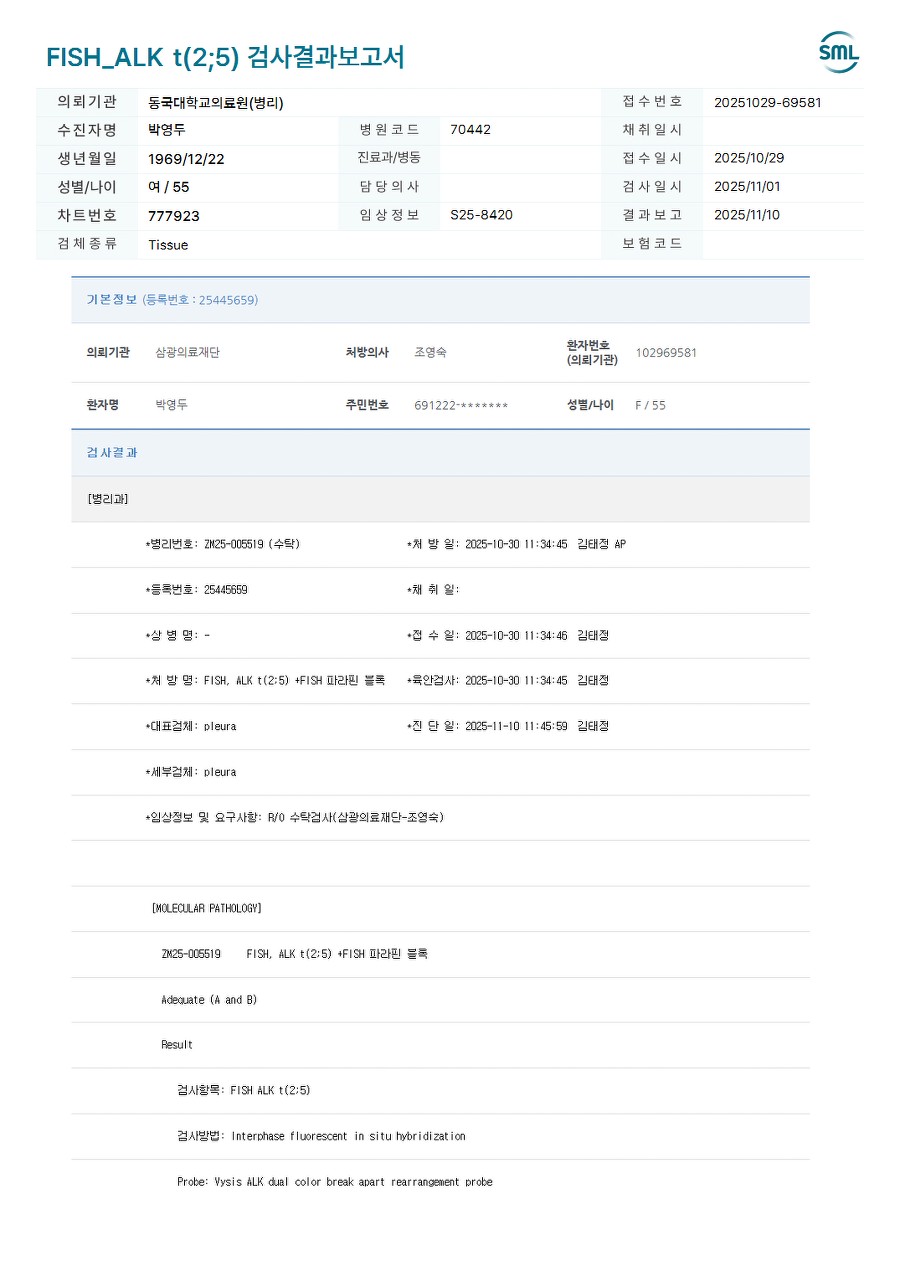The height and width of the screenshot is (1271, 900).
Task: Select the 진단일 2025-11-10 11:45:59 line
Action: (508, 726)
